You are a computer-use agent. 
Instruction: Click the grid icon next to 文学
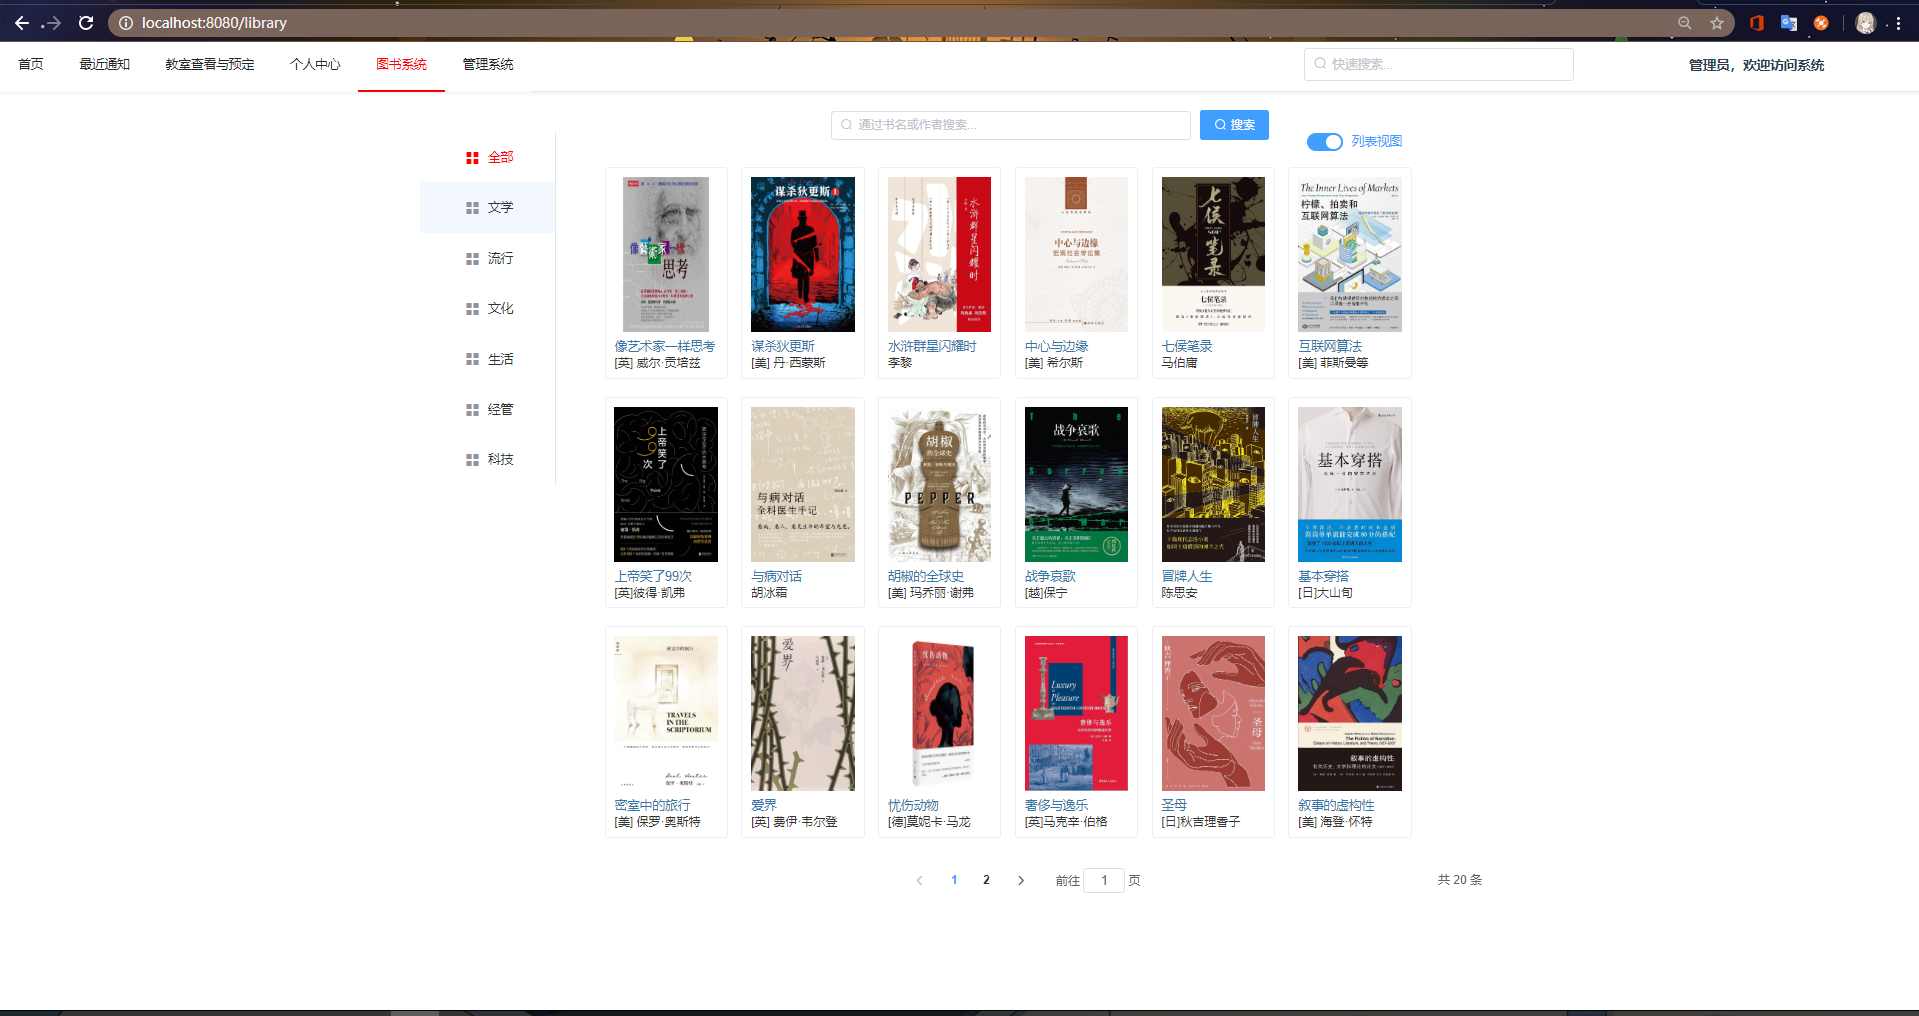click(472, 208)
